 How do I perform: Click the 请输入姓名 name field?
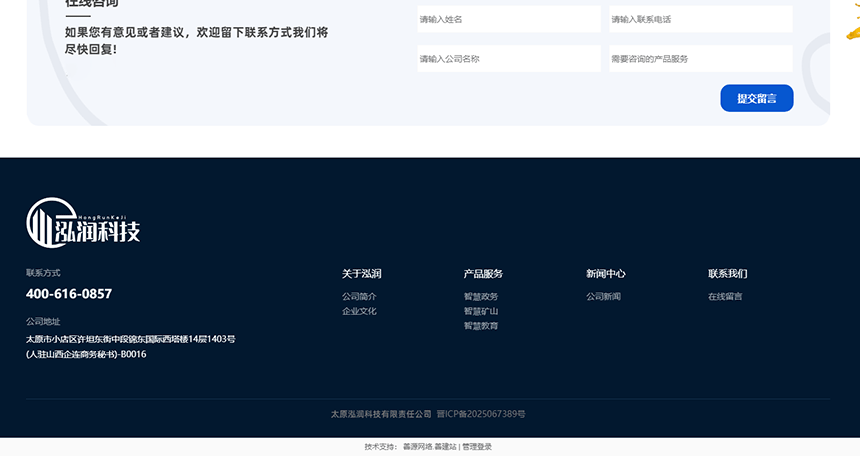[508, 19]
